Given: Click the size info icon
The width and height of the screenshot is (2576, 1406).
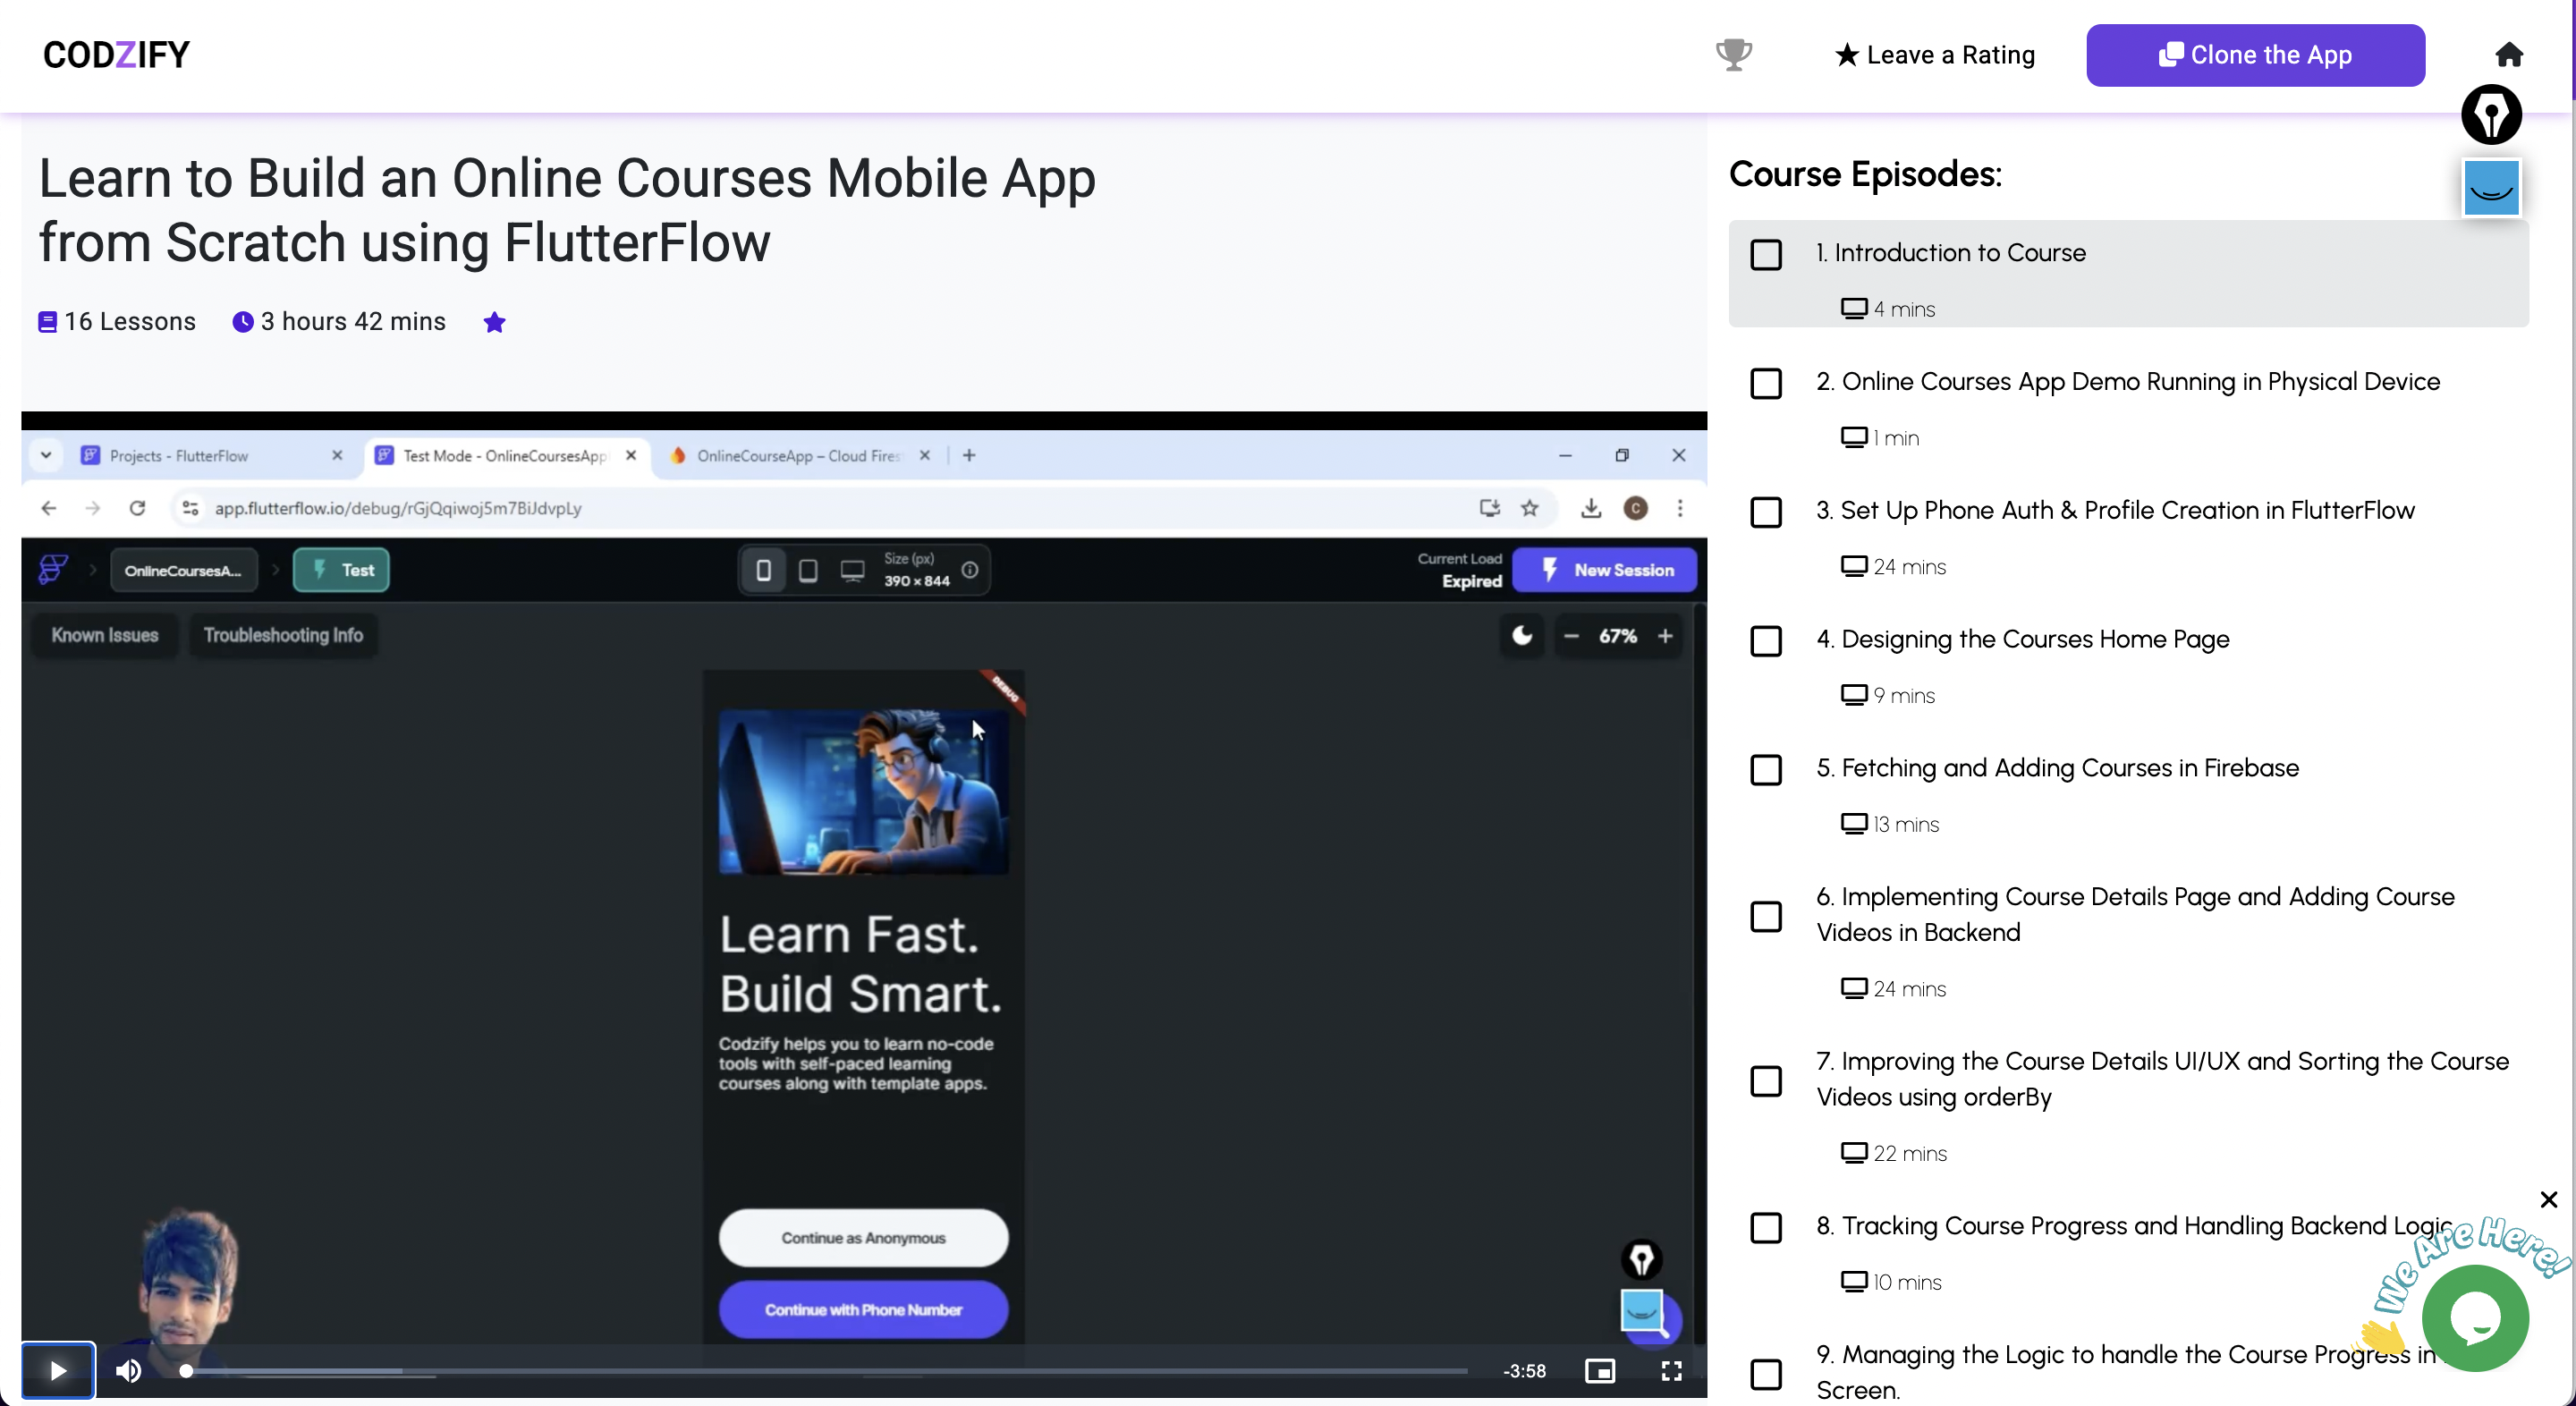Looking at the screenshot, I should tap(969, 569).
